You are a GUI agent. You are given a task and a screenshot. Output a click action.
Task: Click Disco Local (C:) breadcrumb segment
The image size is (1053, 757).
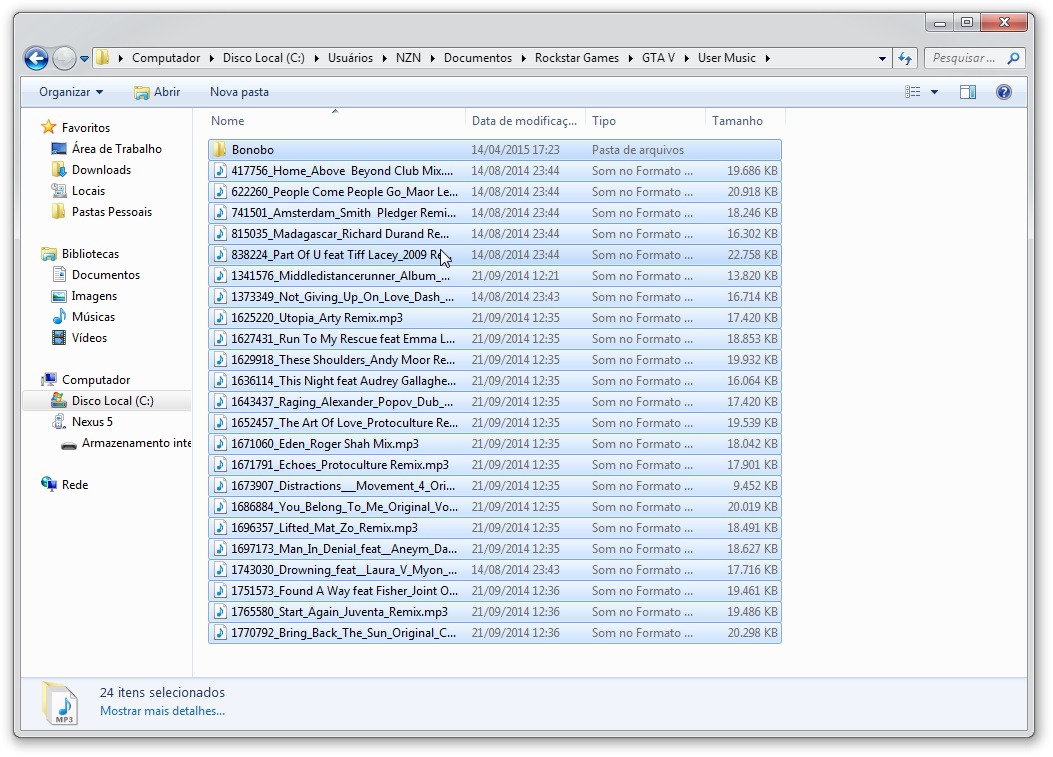click(263, 58)
